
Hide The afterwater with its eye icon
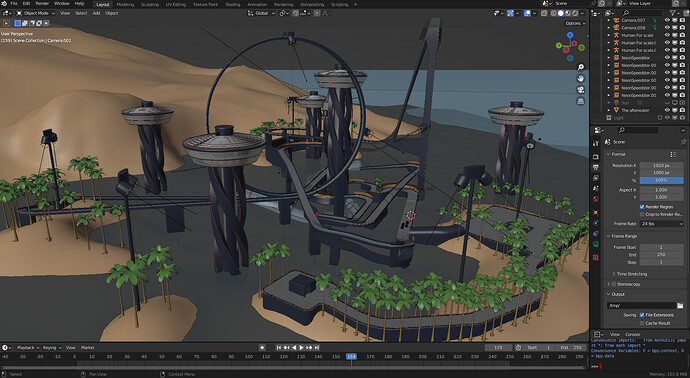667,110
